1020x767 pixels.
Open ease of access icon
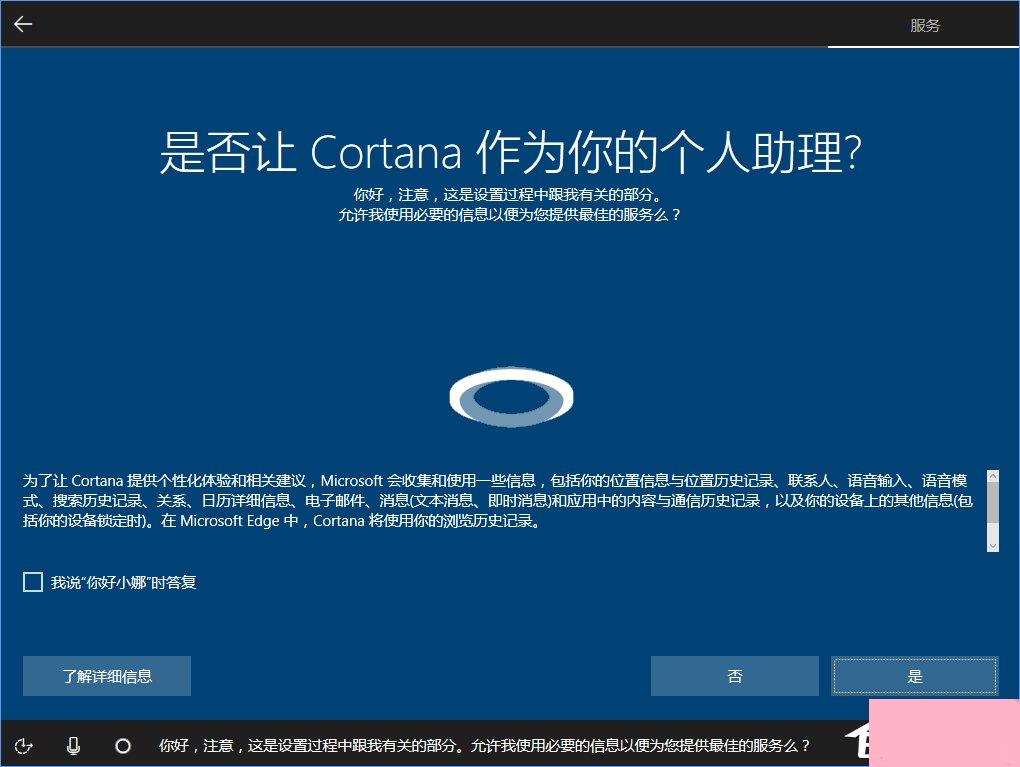(x=24, y=746)
